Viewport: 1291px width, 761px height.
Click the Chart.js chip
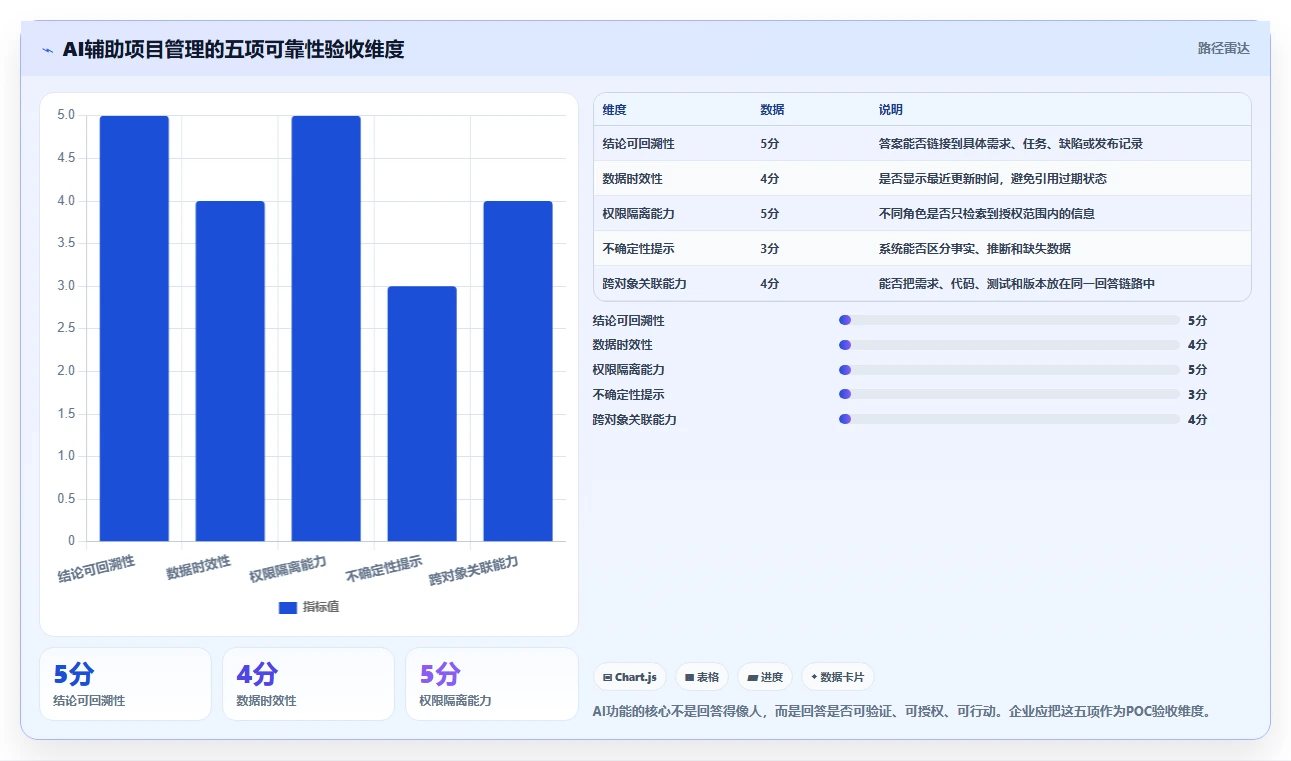630,677
